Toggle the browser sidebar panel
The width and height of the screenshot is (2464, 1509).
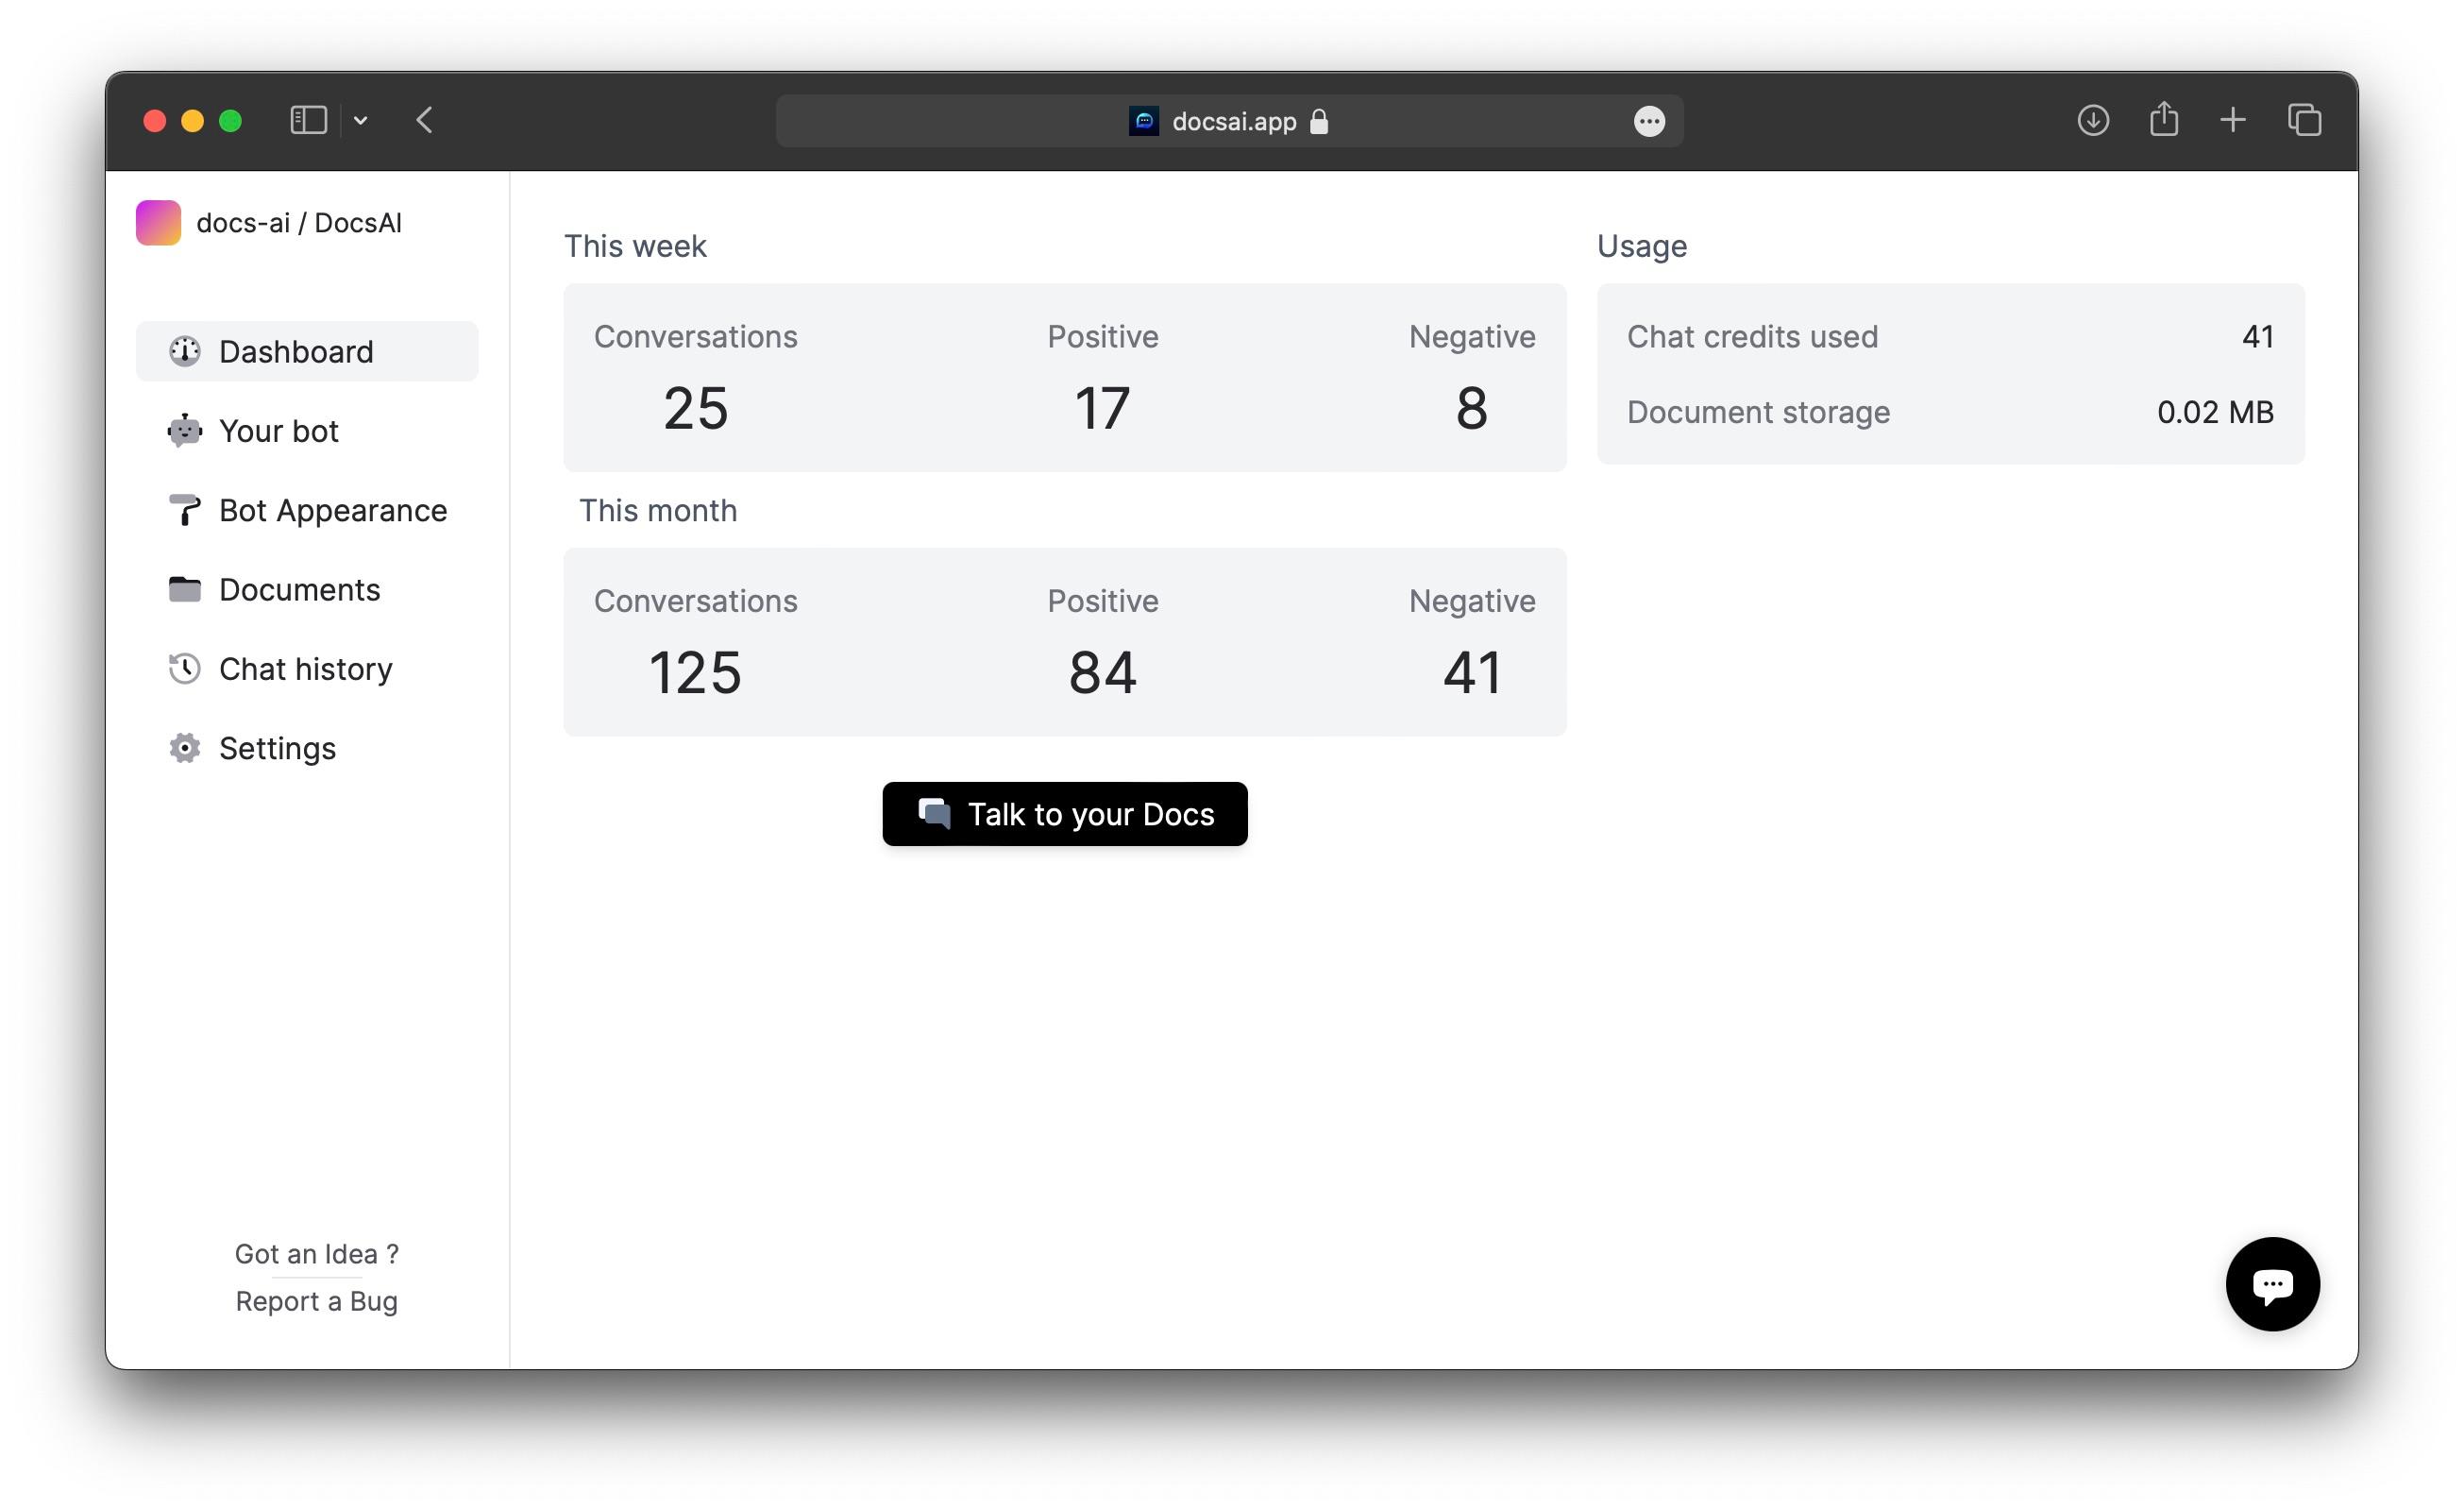click(308, 121)
